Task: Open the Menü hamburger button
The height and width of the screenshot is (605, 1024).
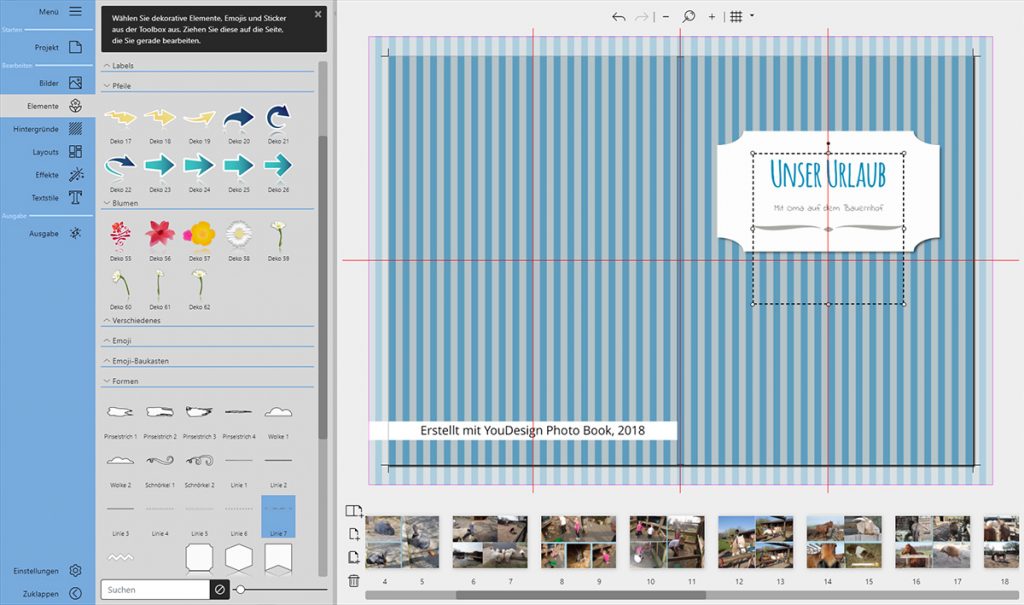Action: pos(75,11)
